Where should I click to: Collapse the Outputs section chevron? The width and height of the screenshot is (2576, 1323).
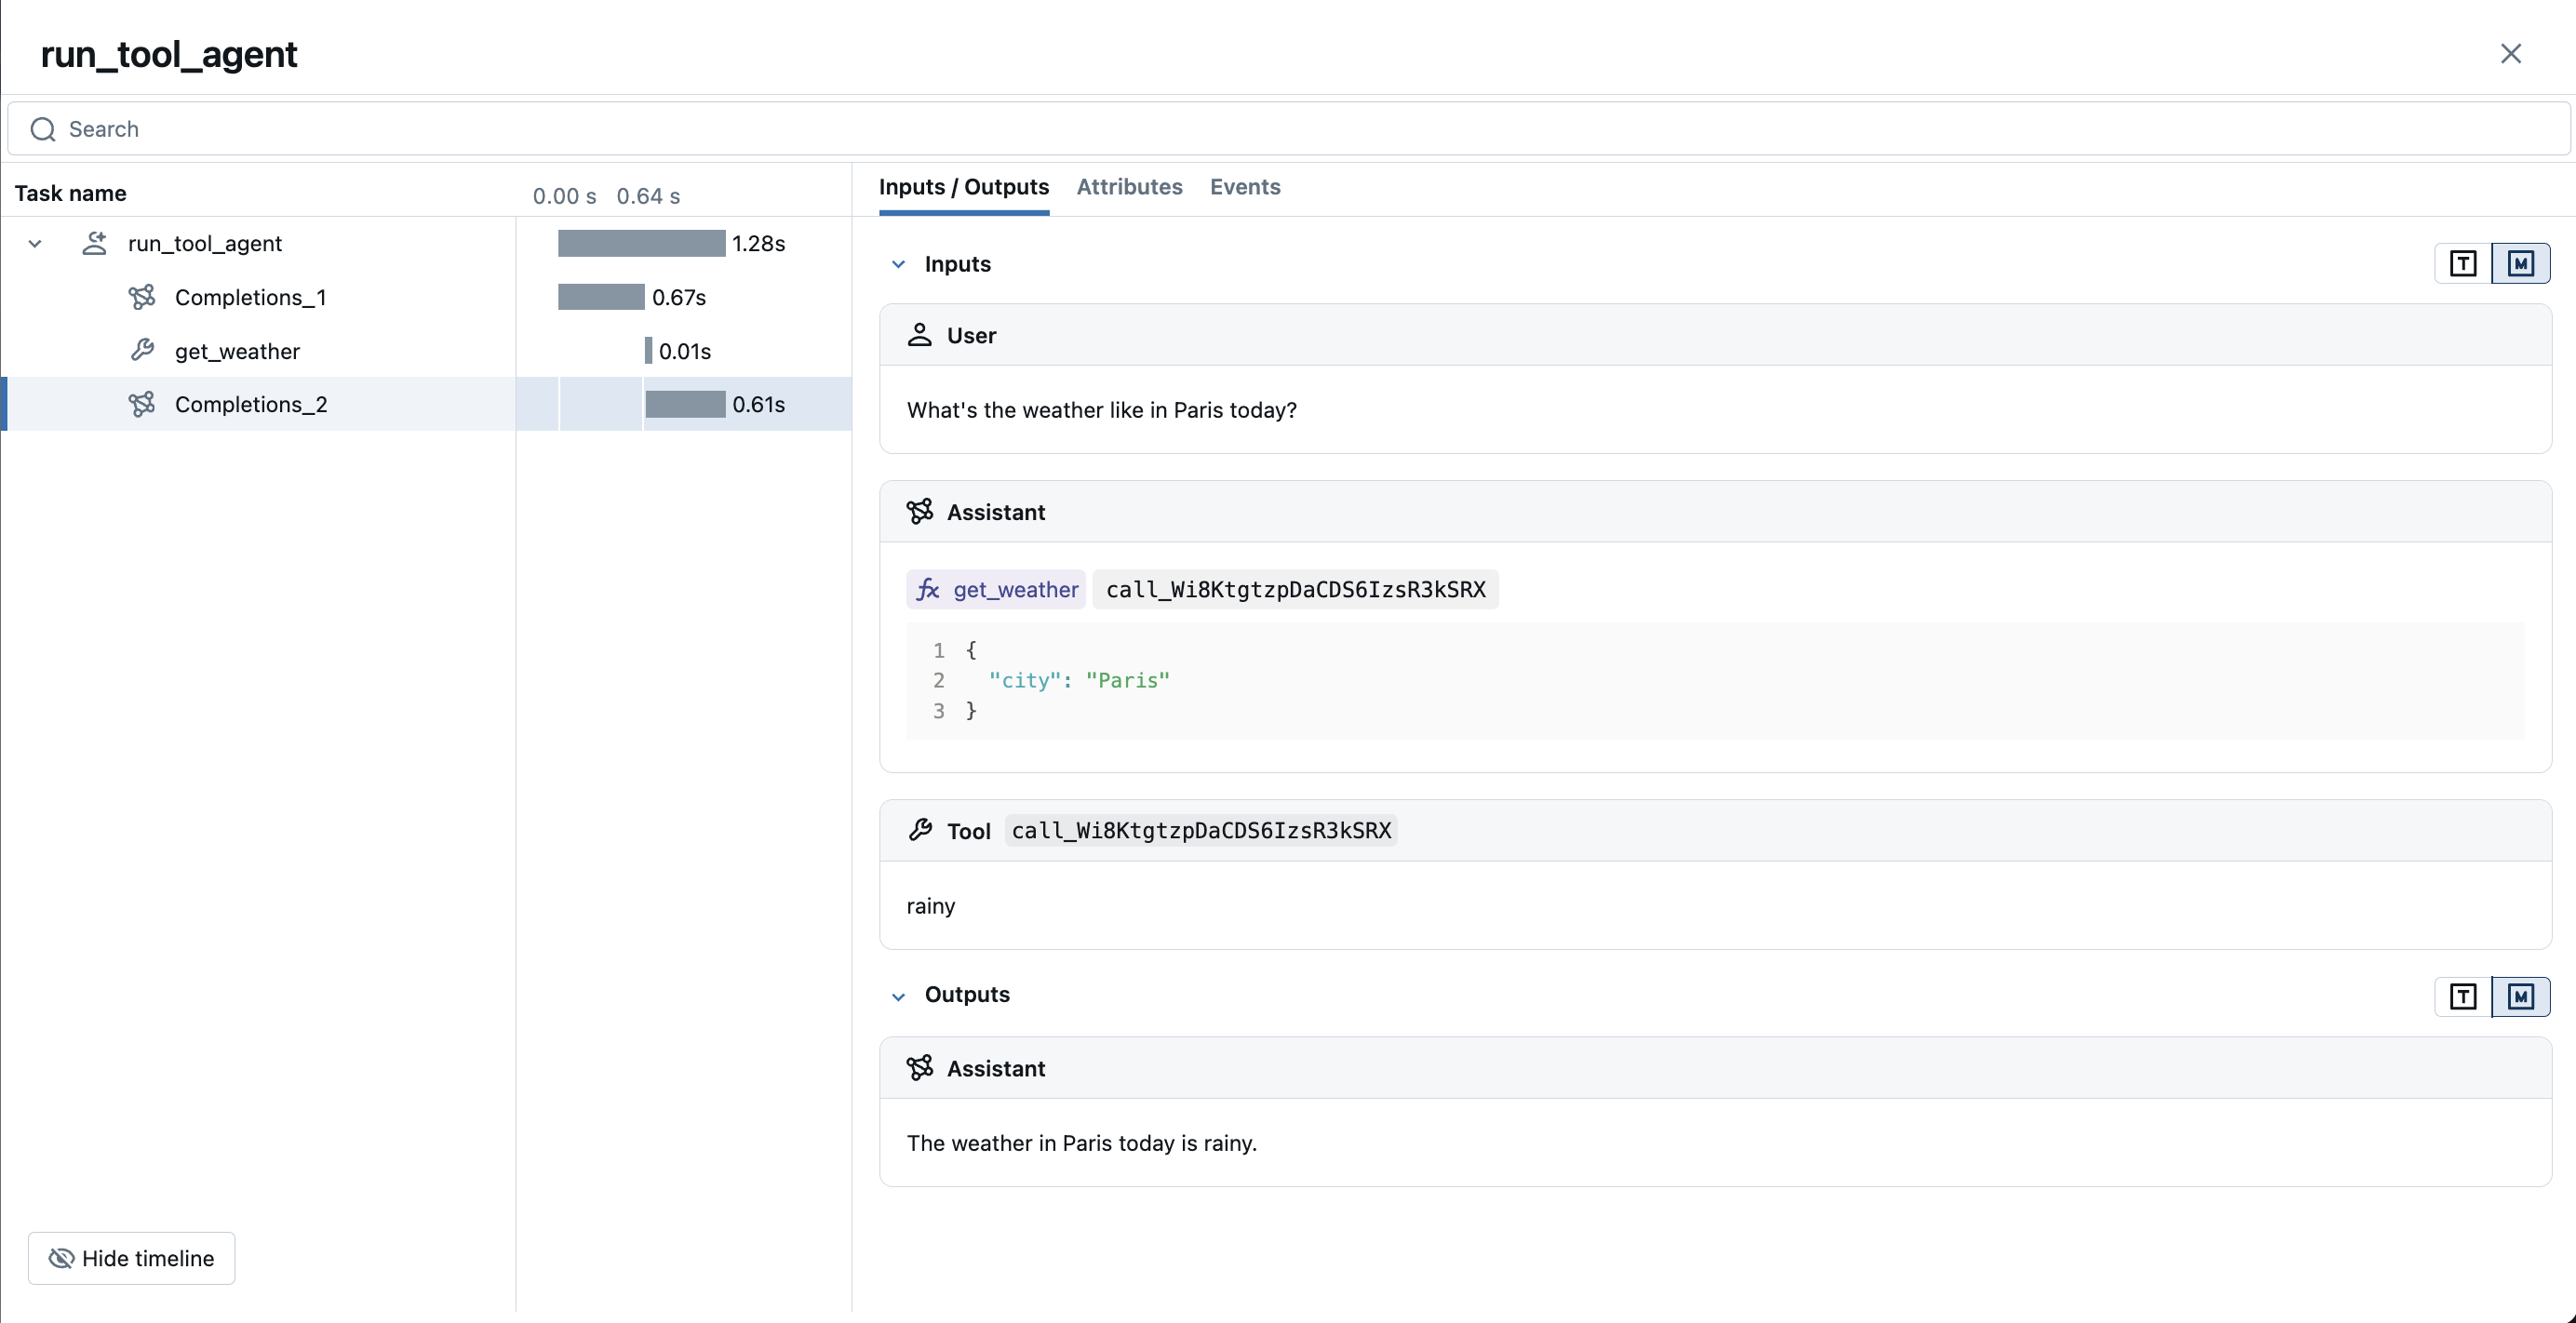pos(897,996)
